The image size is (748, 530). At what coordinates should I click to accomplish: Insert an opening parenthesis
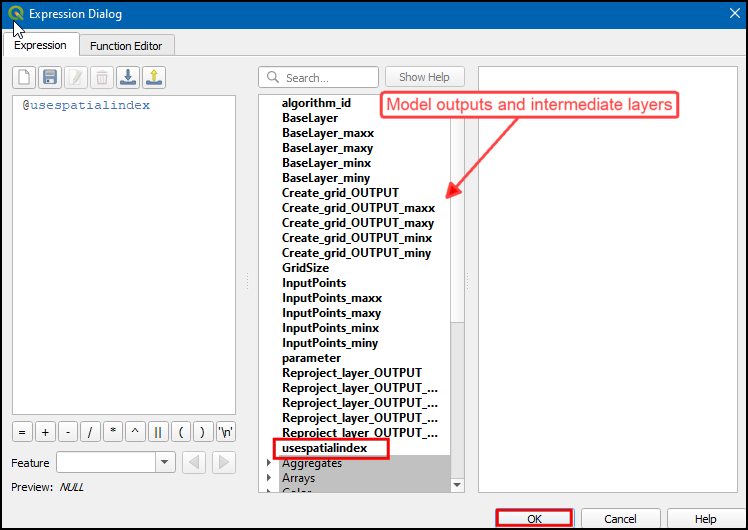point(181,432)
